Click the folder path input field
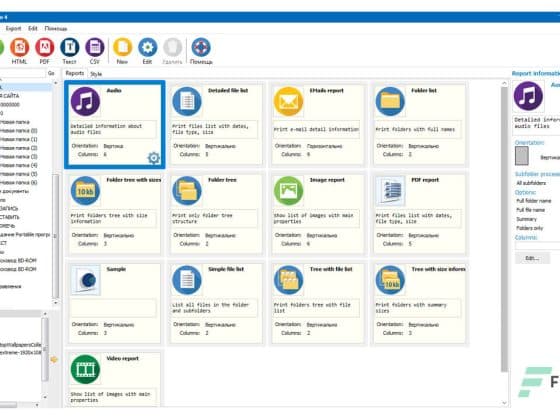Viewport: 560px width, 420px height. point(22,73)
